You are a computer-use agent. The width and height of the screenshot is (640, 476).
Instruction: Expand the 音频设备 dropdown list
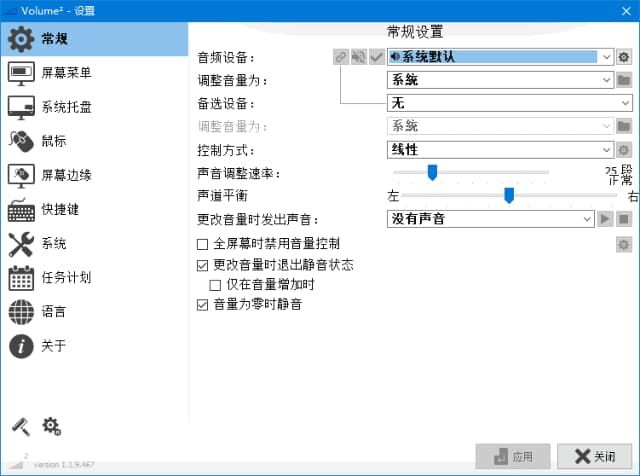(606, 57)
